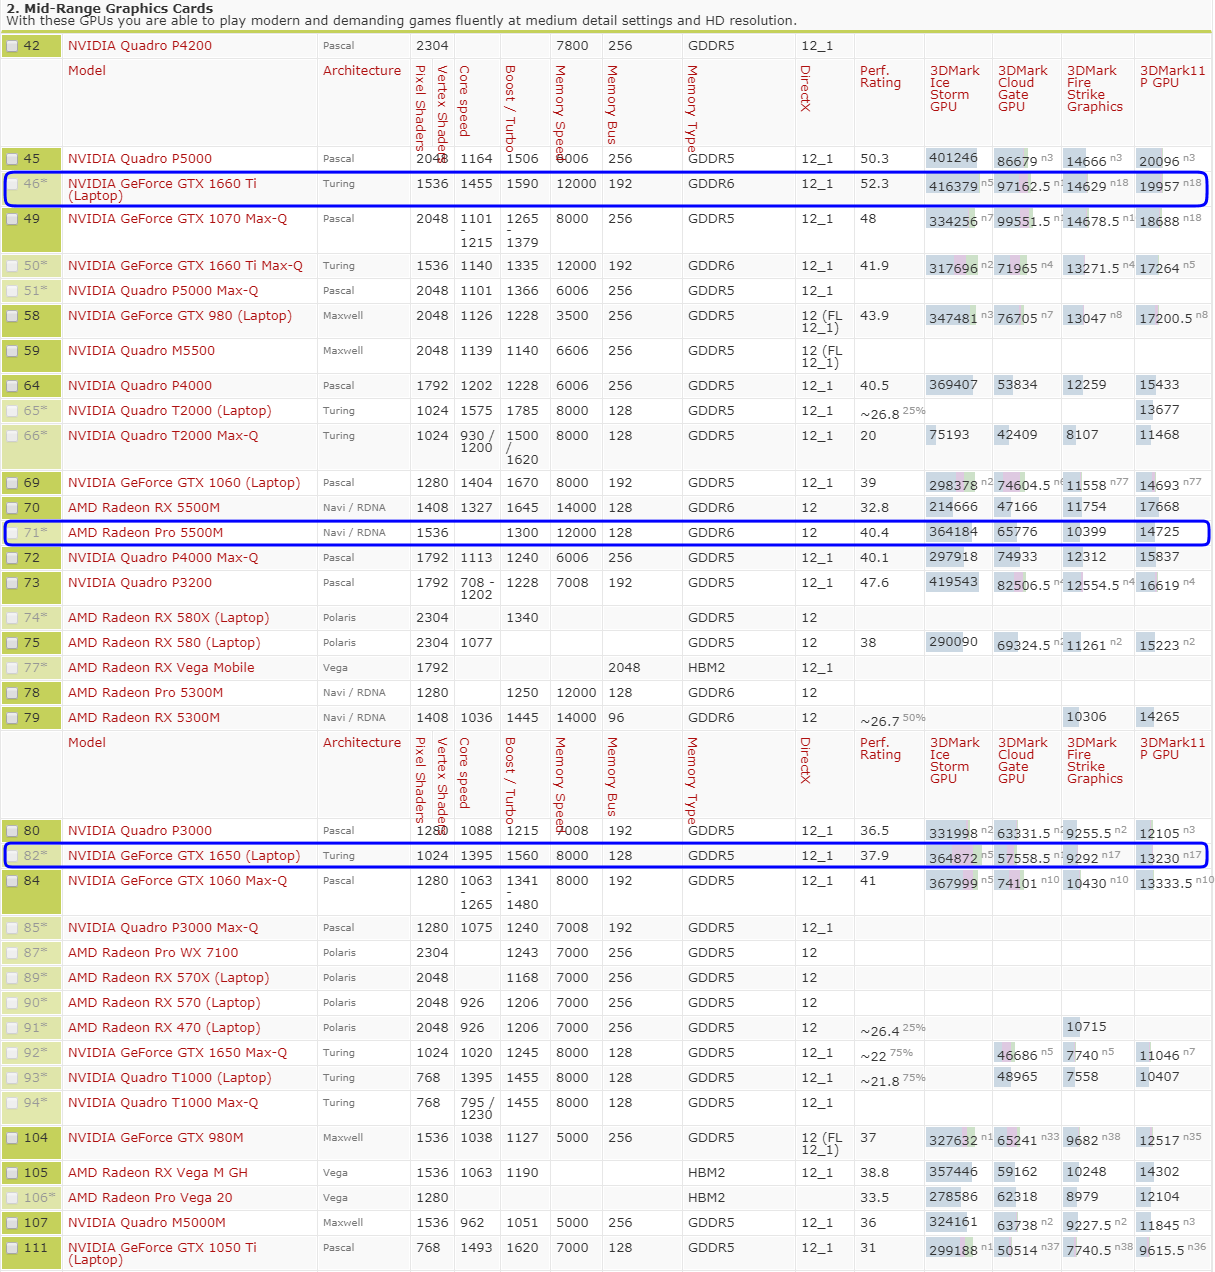Check the Quadro P4000 row box
This screenshot has height=1272, width=1215.
click(12, 386)
